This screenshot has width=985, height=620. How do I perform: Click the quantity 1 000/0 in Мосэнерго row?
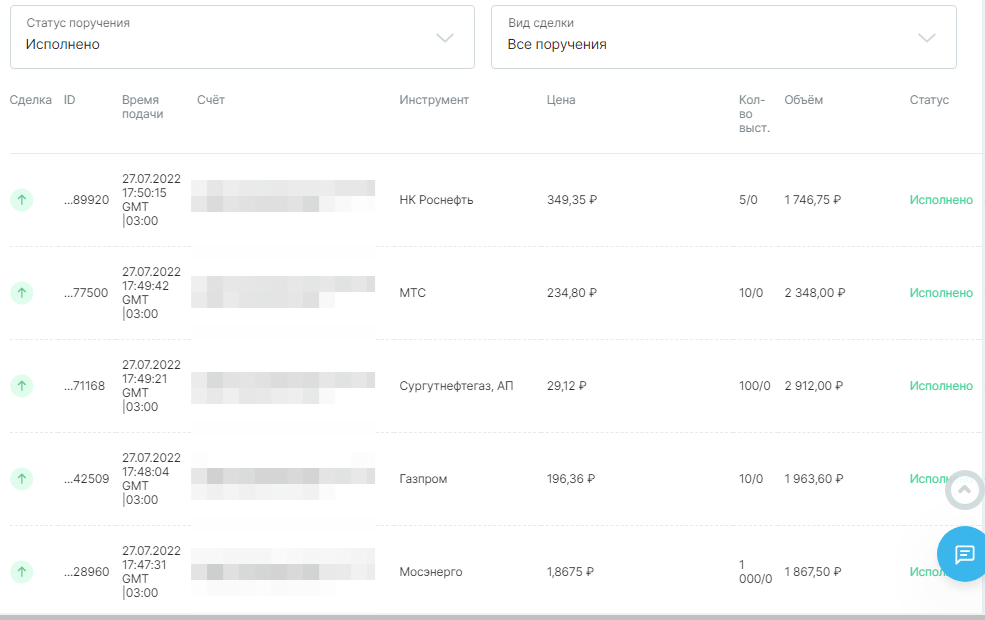[x=755, y=572]
